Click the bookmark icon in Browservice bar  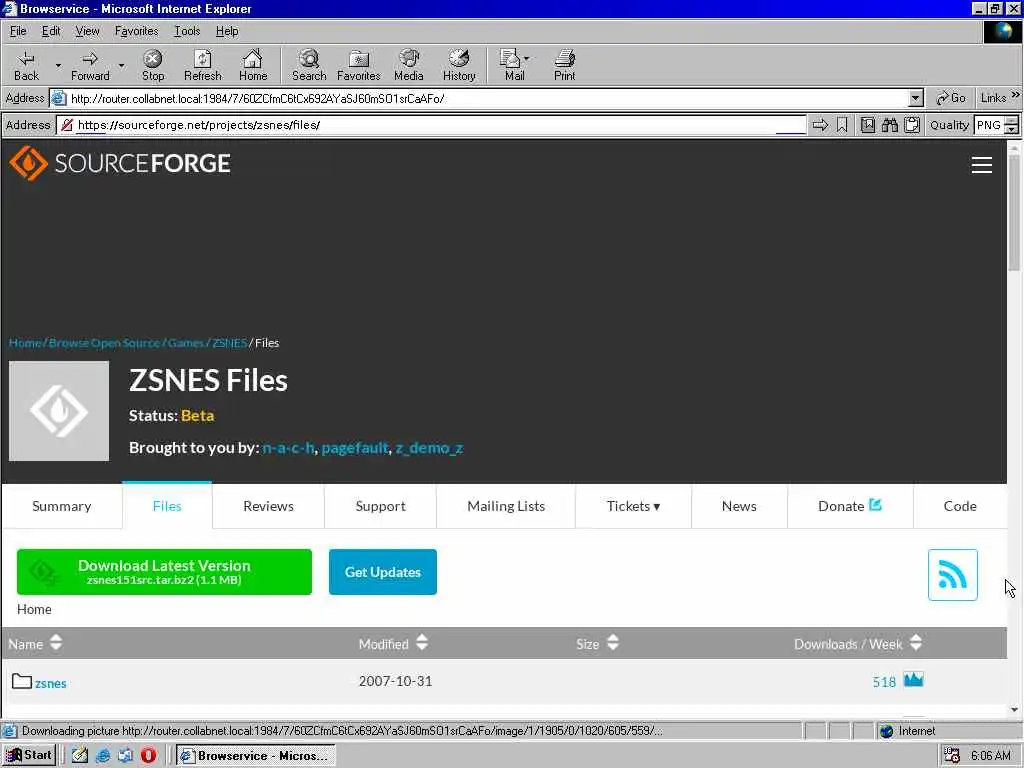(842, 125)
